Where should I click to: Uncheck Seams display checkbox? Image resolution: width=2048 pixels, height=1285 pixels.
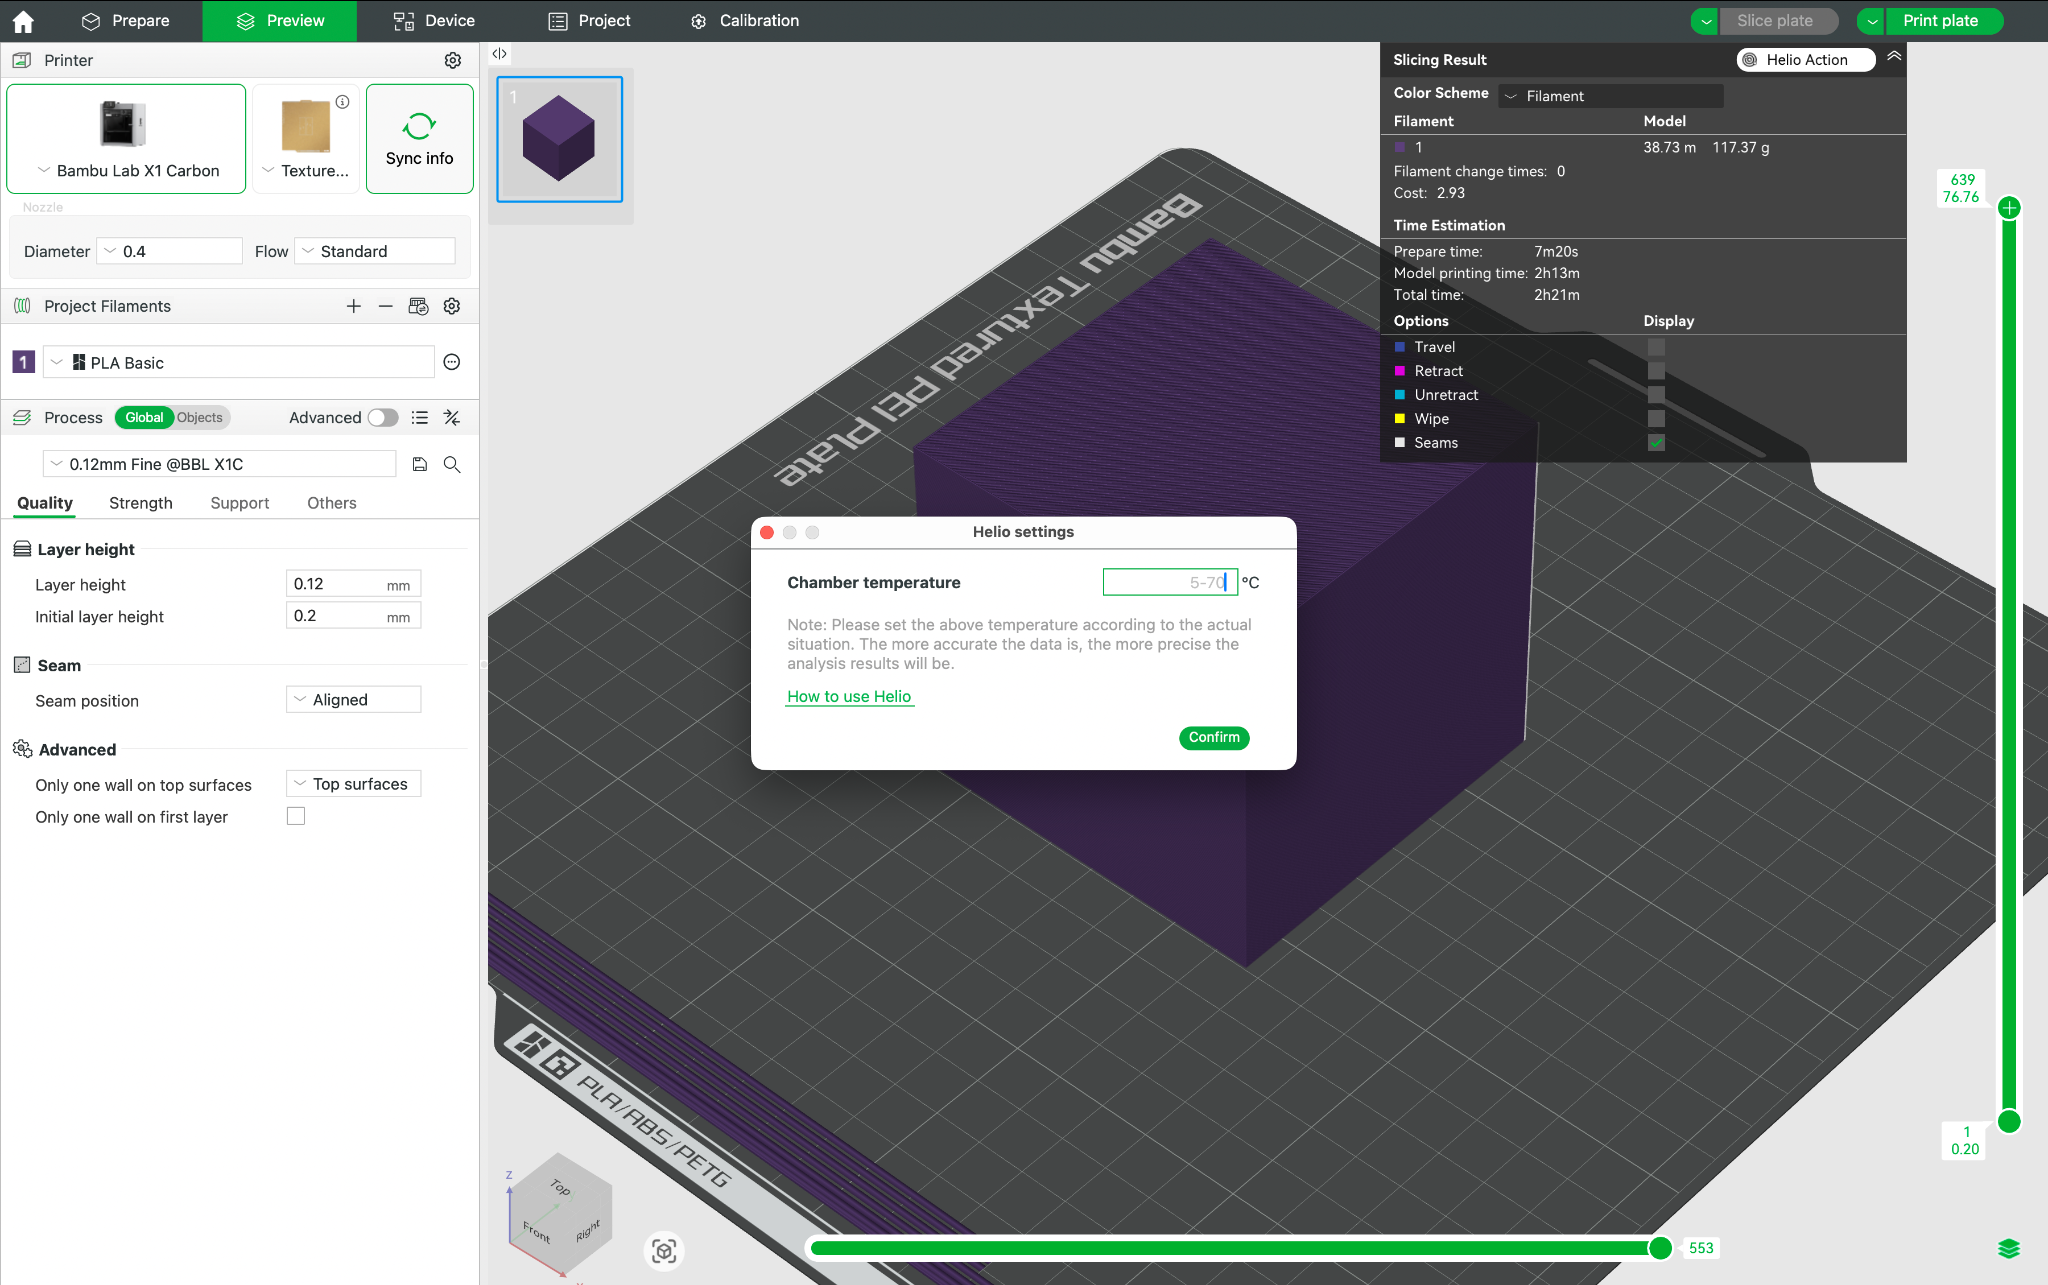point(1656,443)
